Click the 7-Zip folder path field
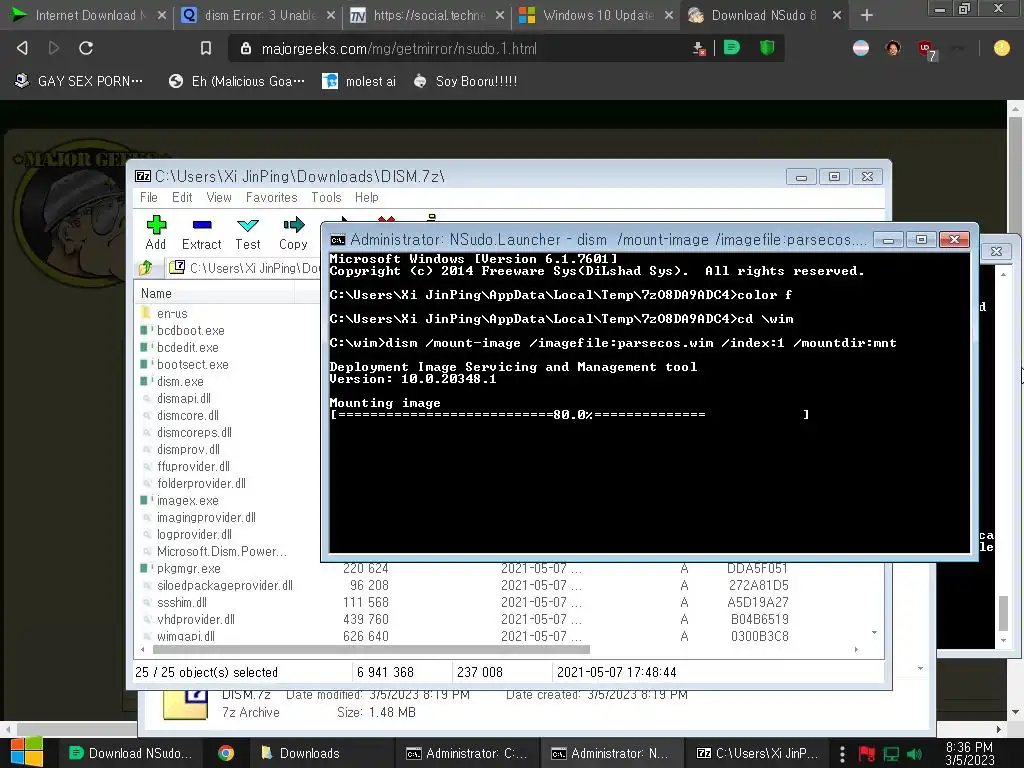This screenshot has width=1024, height=768. coord(243,268)
